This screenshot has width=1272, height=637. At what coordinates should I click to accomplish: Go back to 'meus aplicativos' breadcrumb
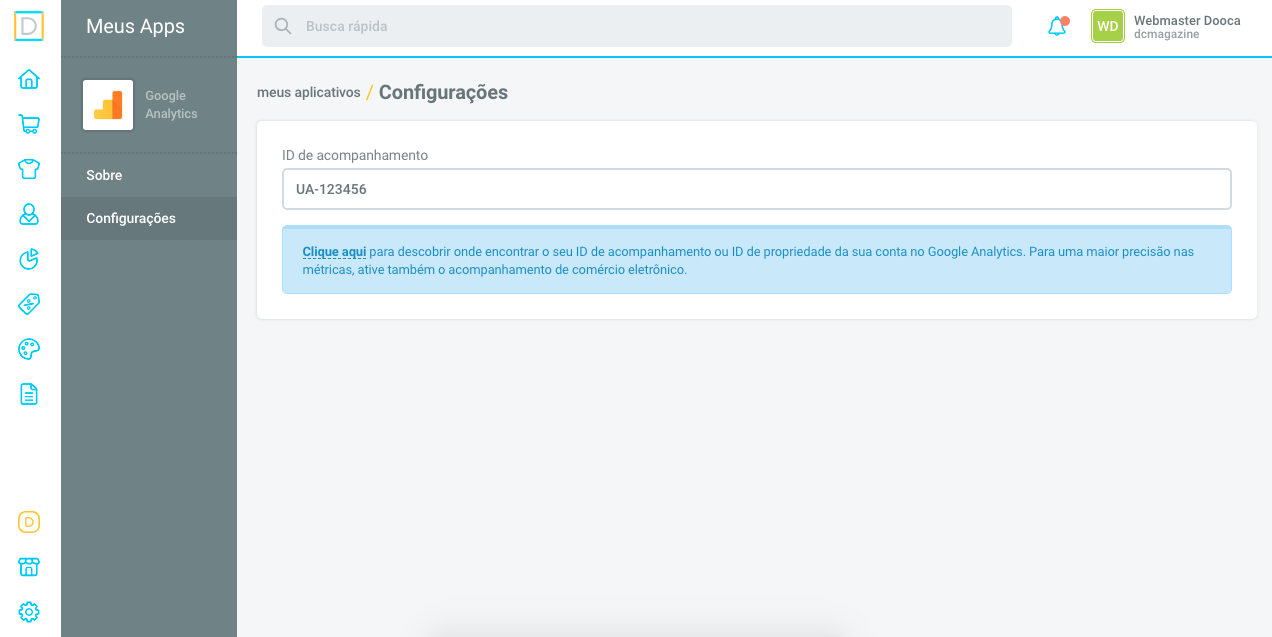point(309,92)
